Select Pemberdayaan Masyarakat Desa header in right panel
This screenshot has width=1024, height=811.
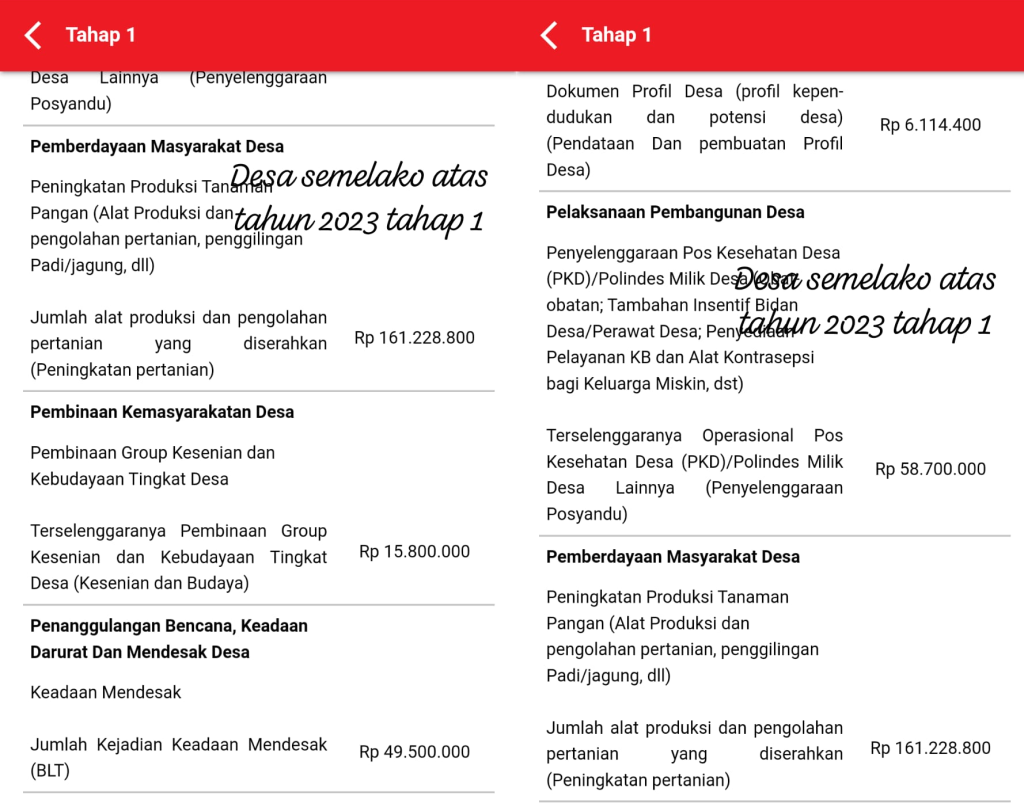click(x=672, y=557)
